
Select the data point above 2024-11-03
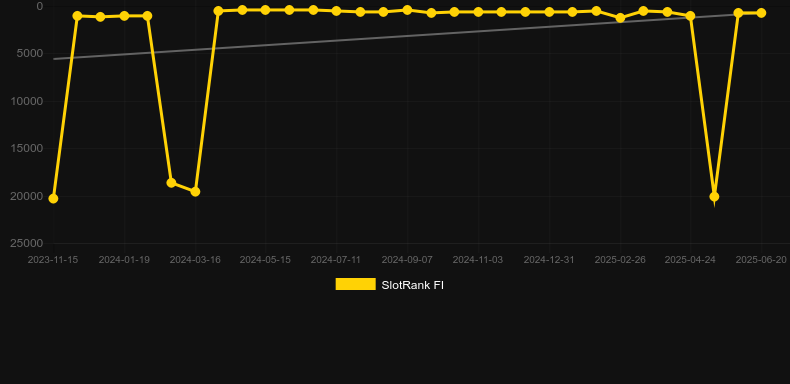pos(478,12)
